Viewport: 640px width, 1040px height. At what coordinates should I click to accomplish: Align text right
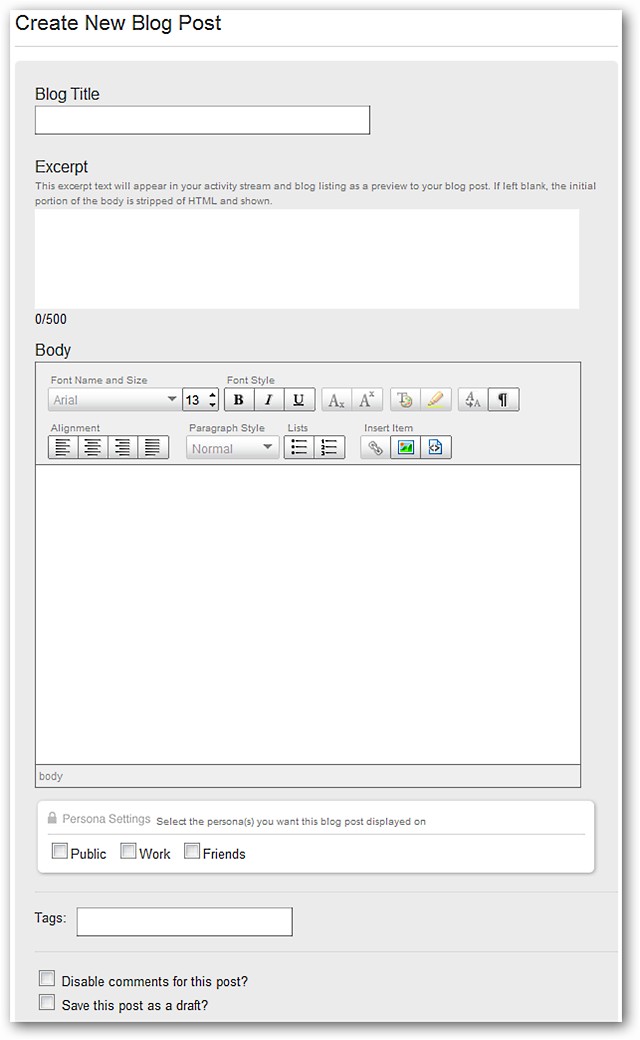point(123,448)
